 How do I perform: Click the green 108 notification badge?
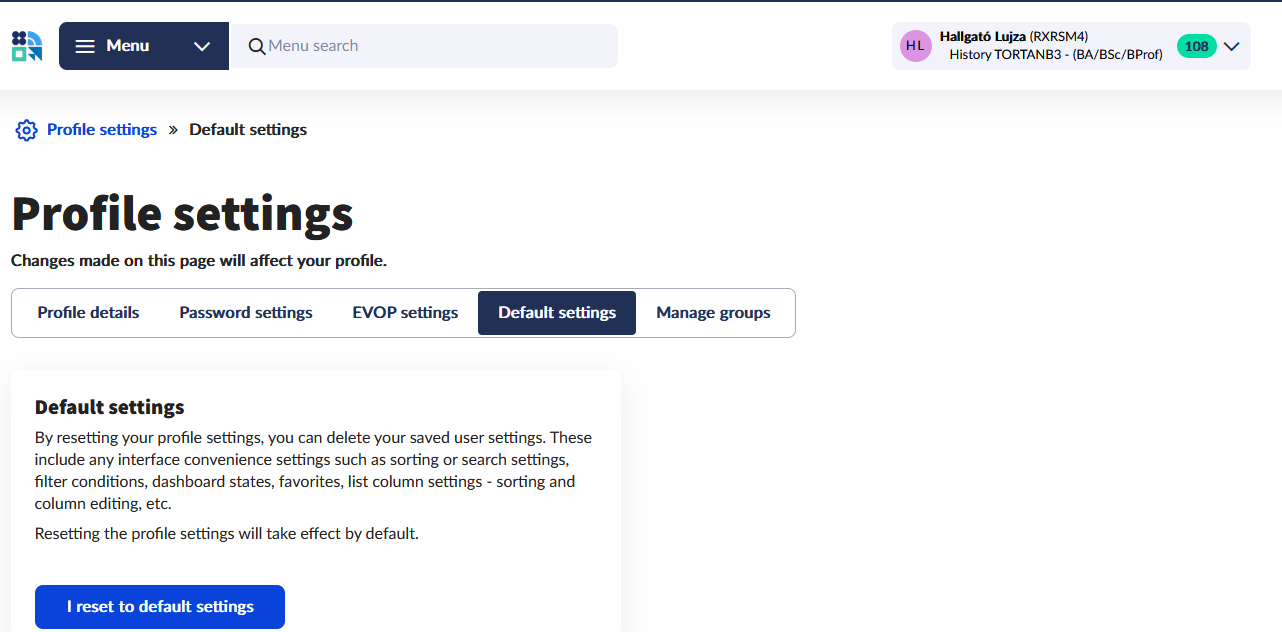(1196, 46)
